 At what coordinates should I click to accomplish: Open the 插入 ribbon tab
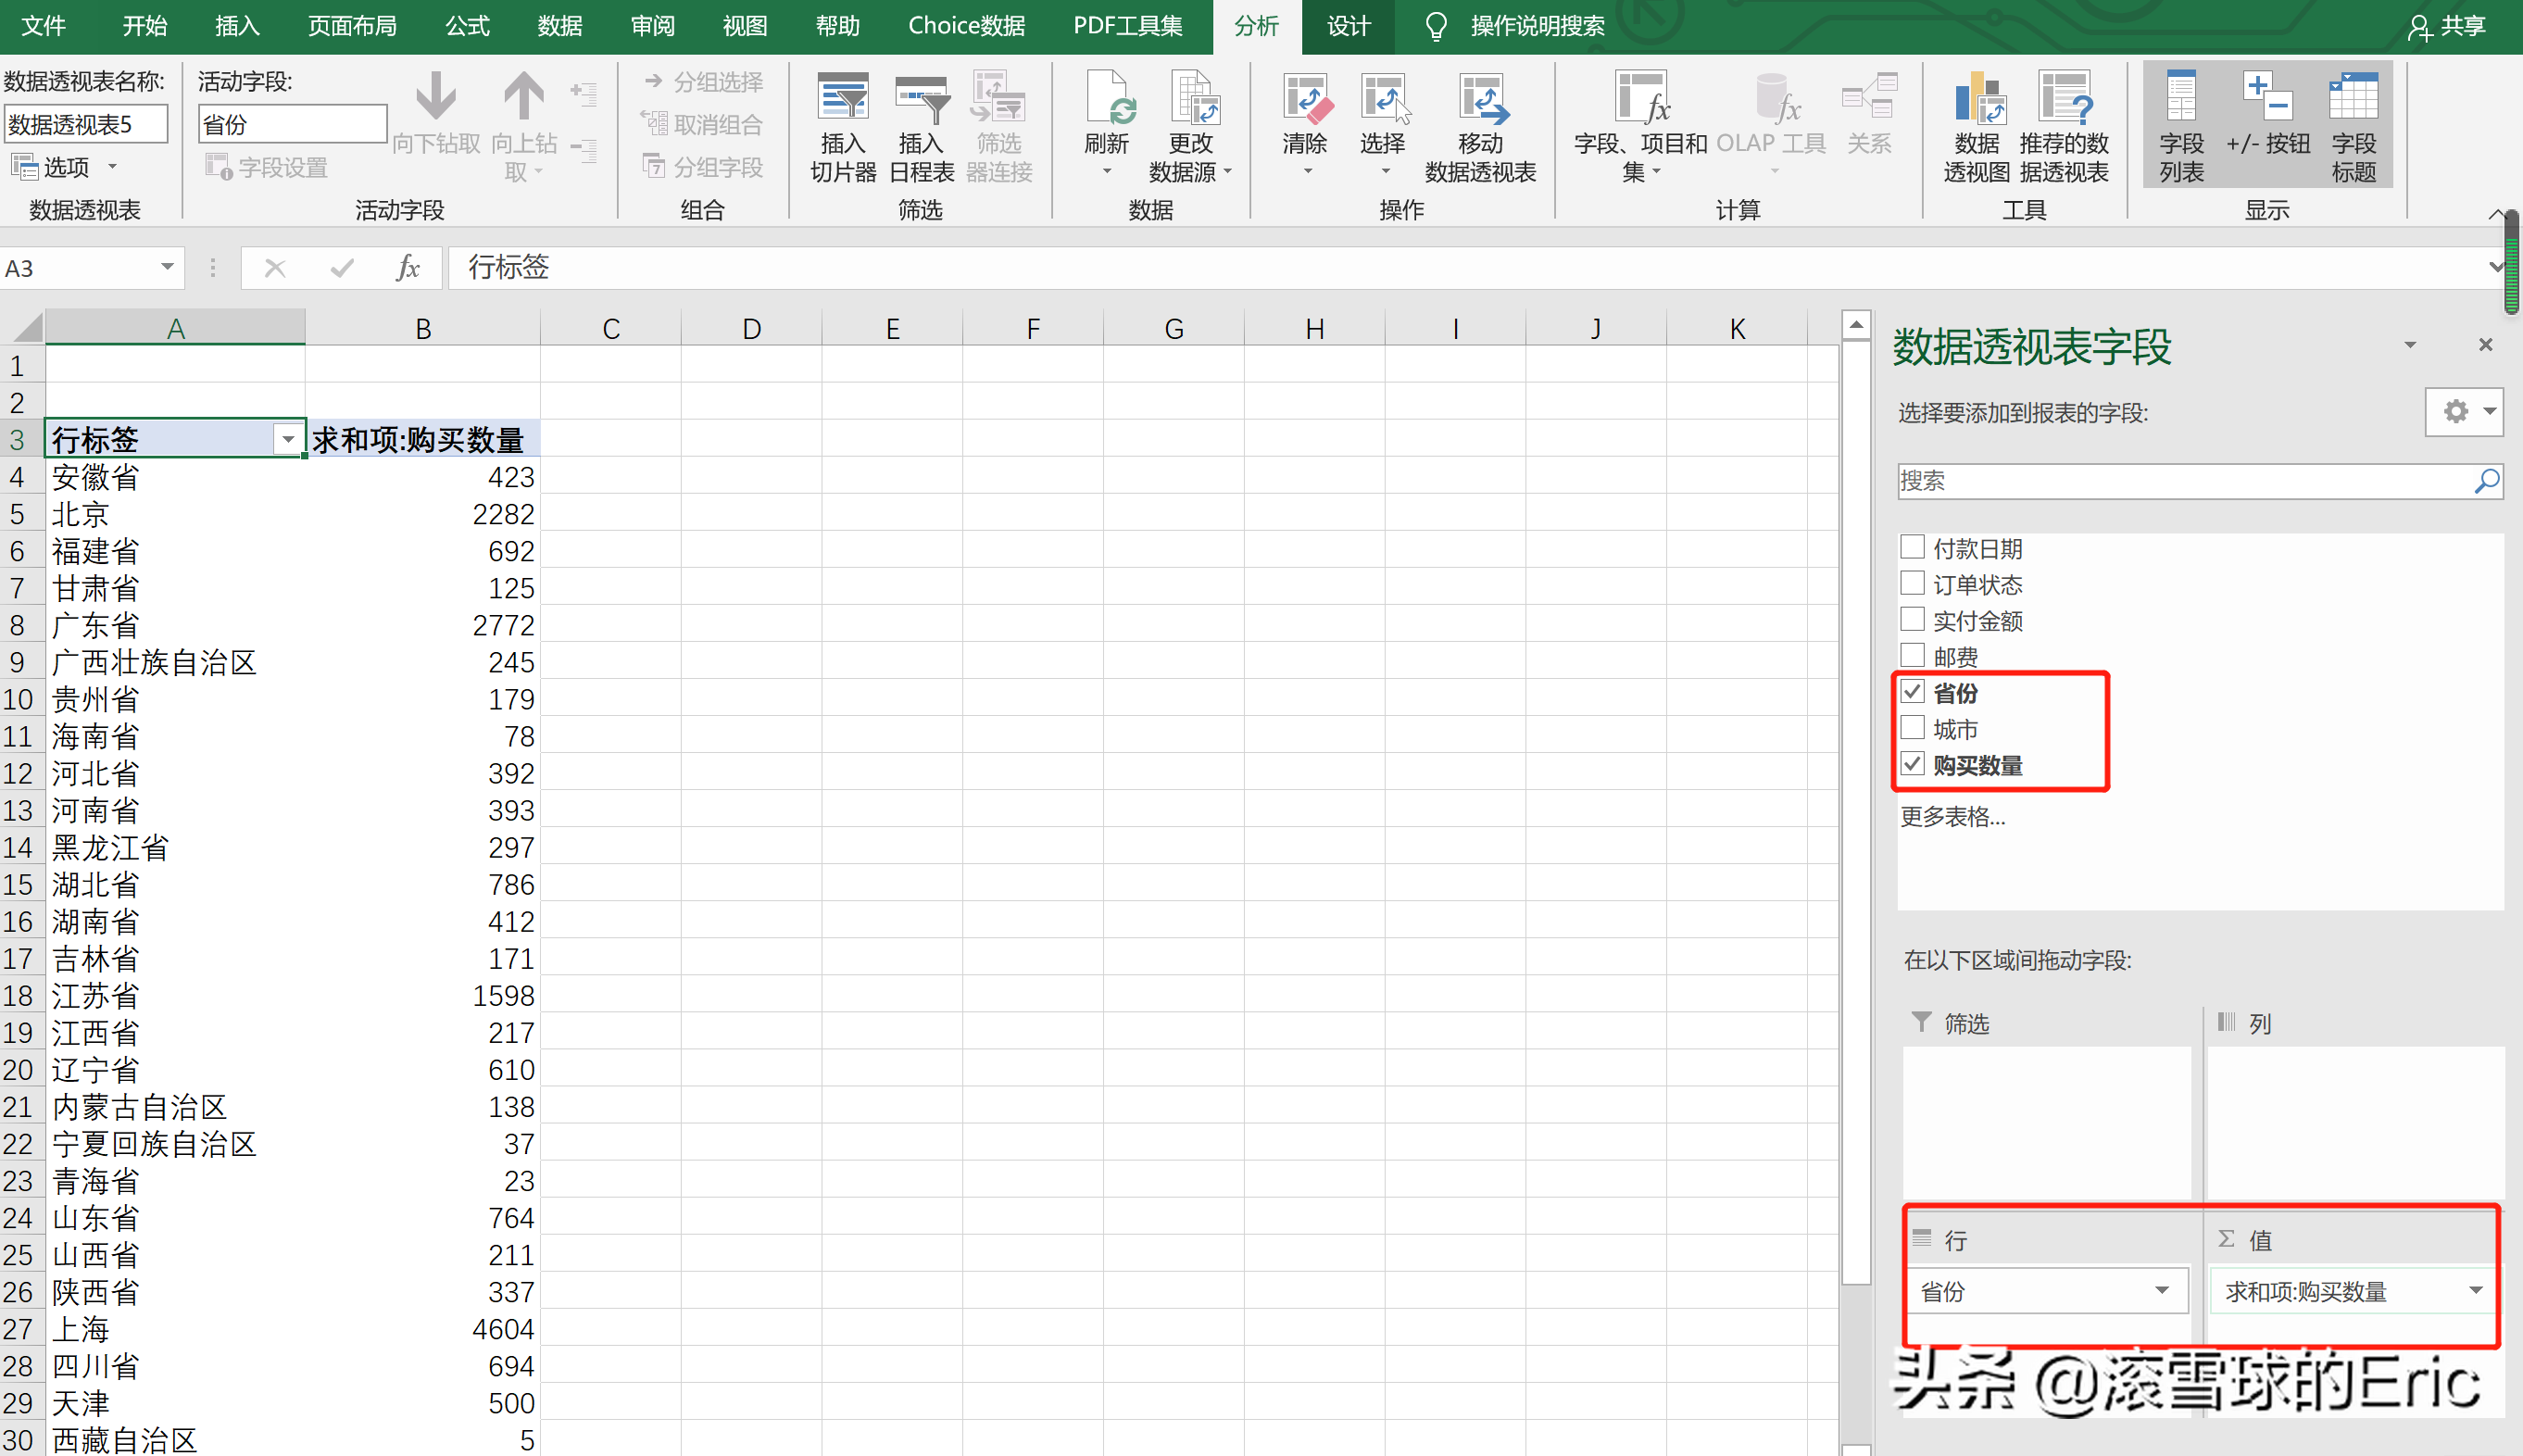[x=237, y=26]
